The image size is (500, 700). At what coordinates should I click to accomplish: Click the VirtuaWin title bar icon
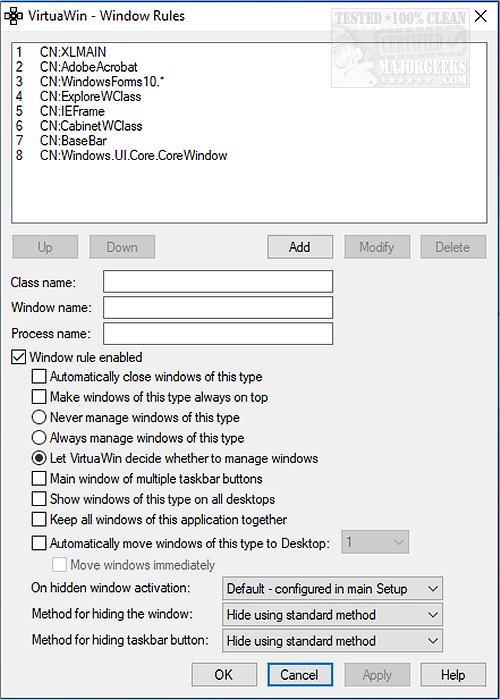tap(13, 17)
